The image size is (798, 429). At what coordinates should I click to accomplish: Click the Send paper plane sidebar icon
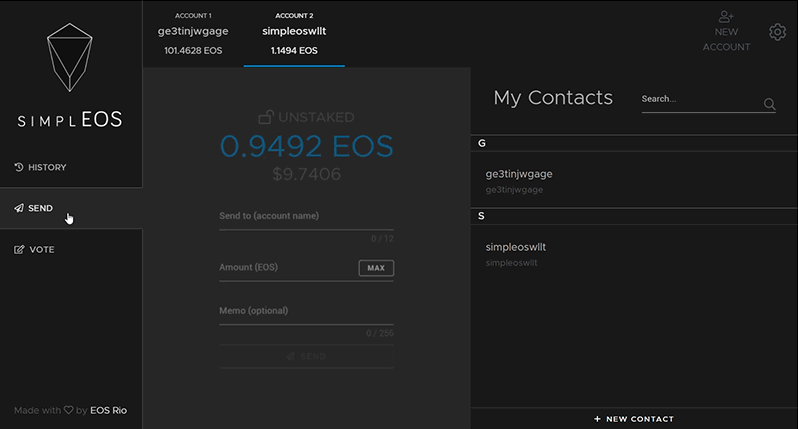point(19,208)
